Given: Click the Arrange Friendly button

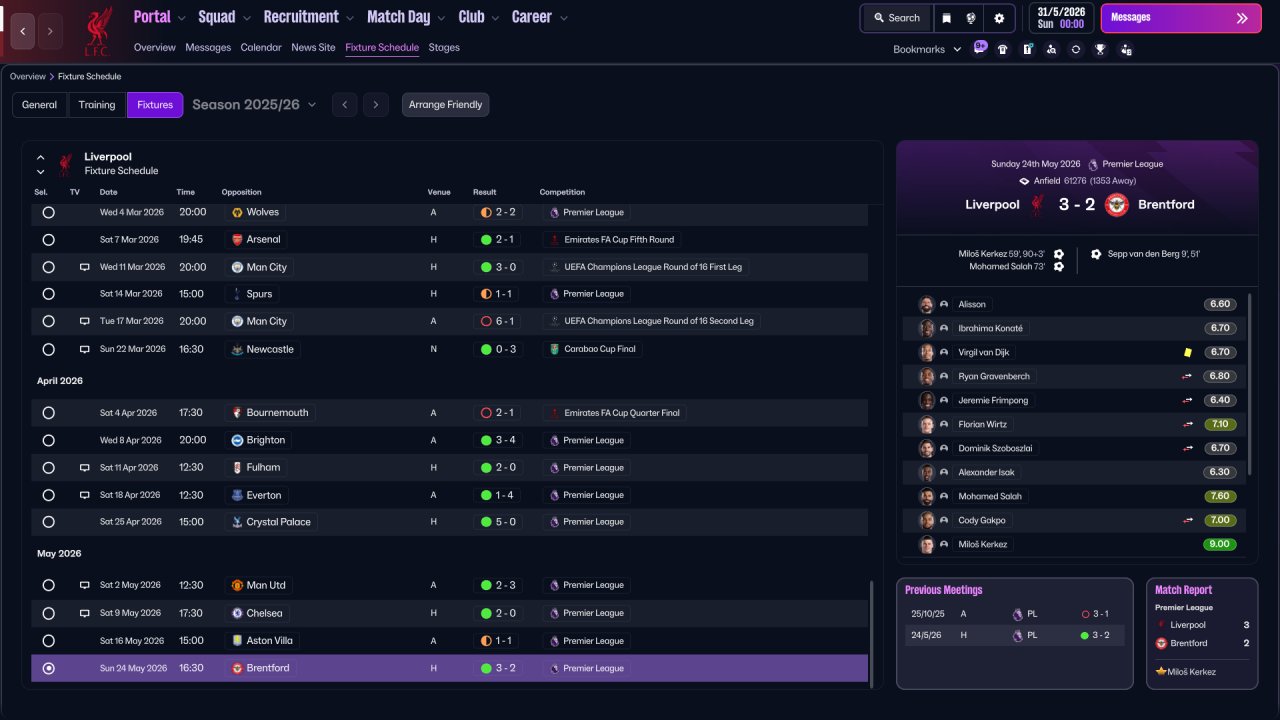Looking at the screenshot, I should (x=446, y=105).
